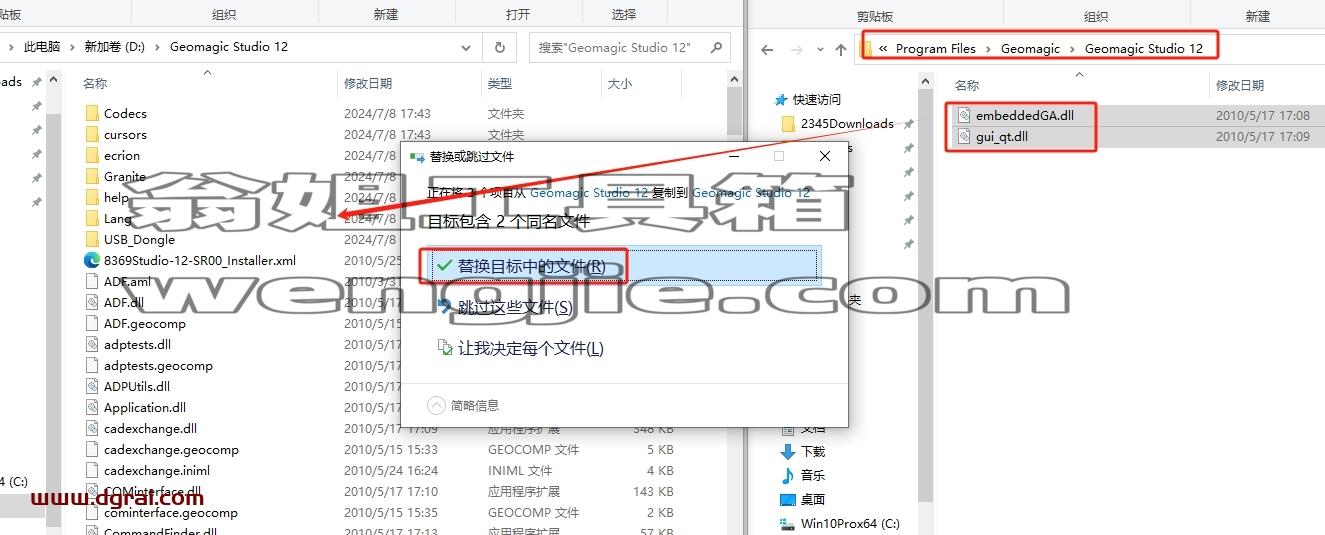The width and height of the screenshot is (1325, 535).
Task: Select cadexchange.dll file name
Action: point(150,428)
